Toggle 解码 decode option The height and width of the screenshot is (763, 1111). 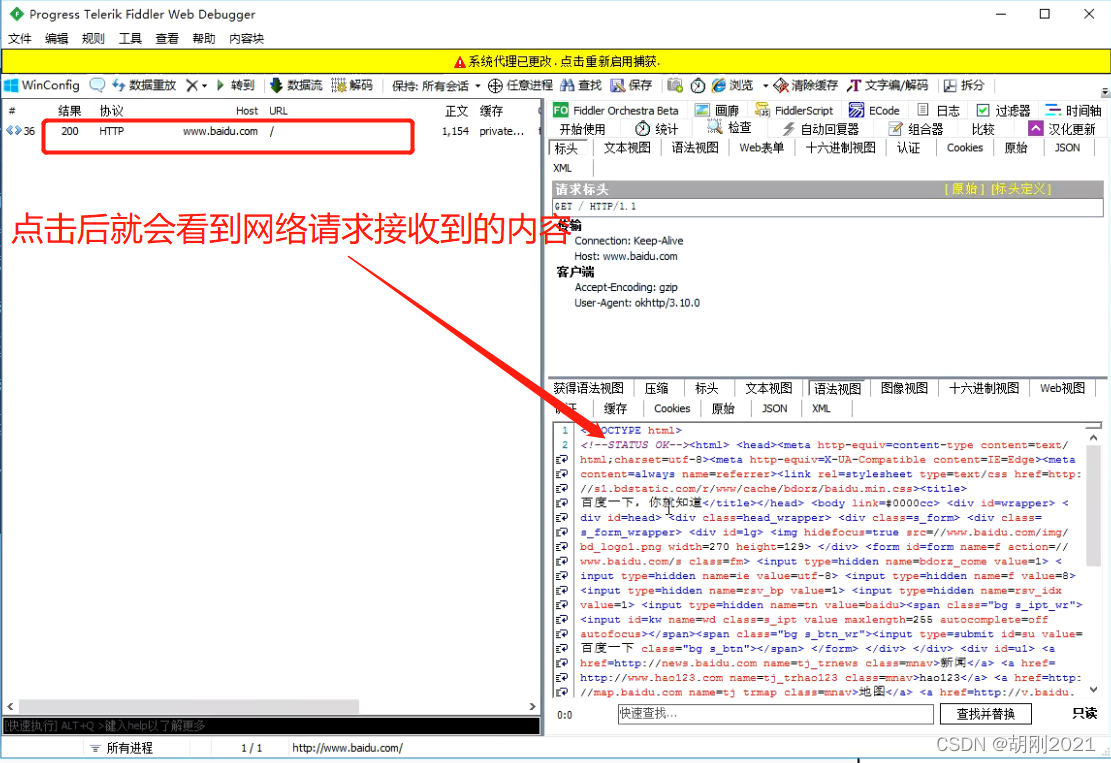coord(352,86)
